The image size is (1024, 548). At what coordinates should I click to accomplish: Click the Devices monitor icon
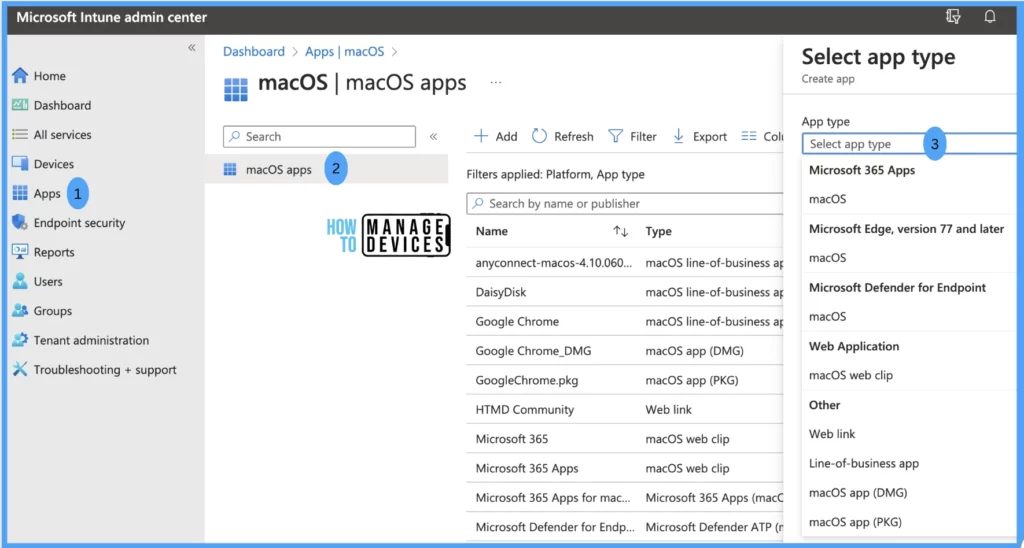pos(20,164)
